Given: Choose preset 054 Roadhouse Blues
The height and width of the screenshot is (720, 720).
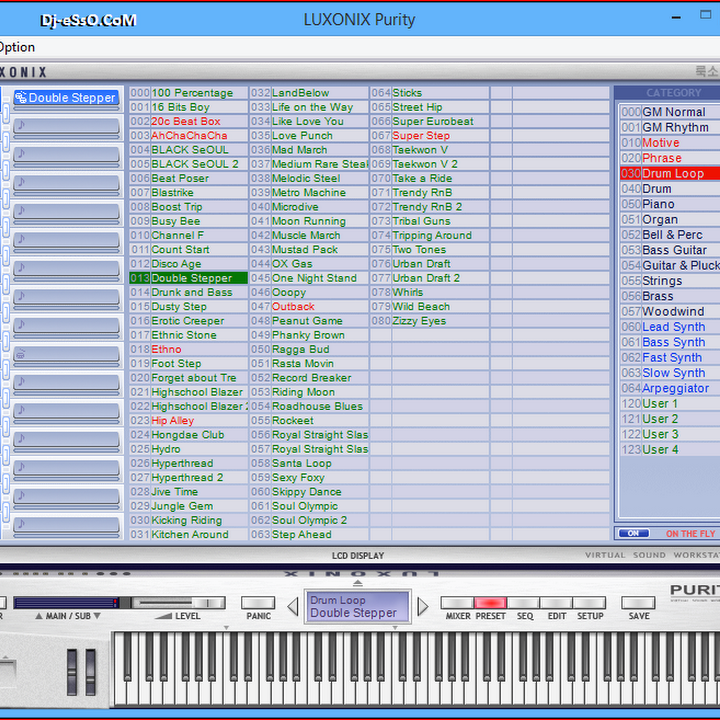Looking at the screenshot, I should pyautogui.click(x=309, y=406).
